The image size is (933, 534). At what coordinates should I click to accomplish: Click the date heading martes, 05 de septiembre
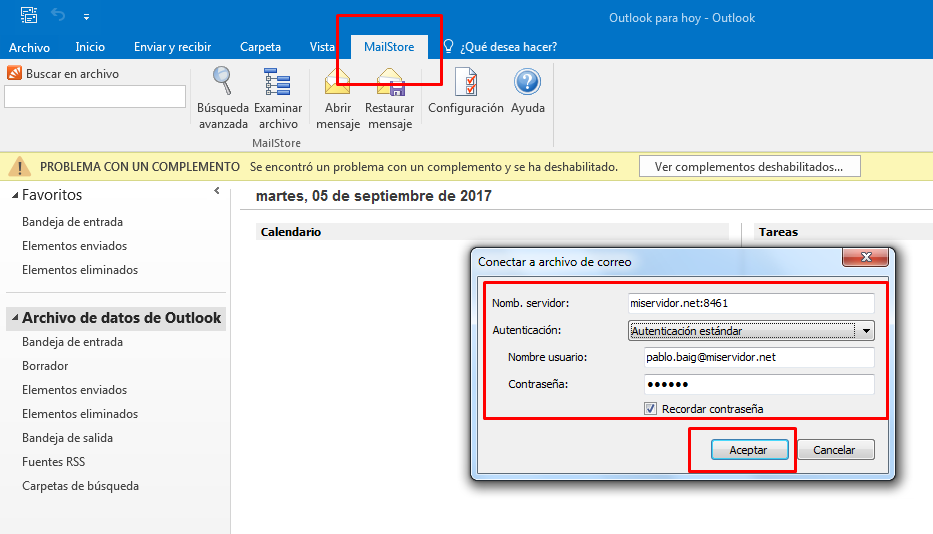pos(374,196)
